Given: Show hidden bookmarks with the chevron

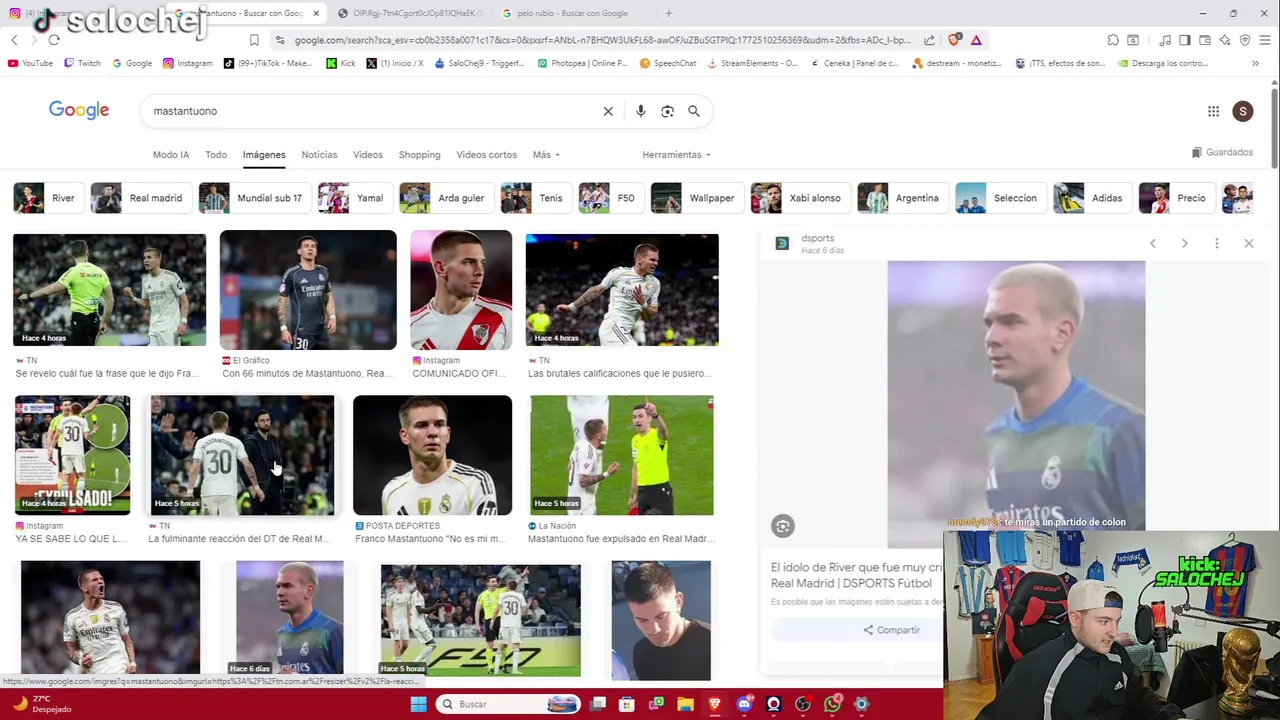Looking at the screenshot, I should click(1255, 63).
